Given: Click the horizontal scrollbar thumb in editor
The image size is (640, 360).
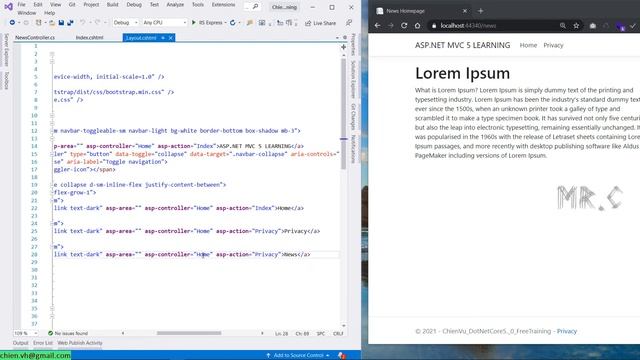Looking at the screenshot, I should (x=189, y=333).
